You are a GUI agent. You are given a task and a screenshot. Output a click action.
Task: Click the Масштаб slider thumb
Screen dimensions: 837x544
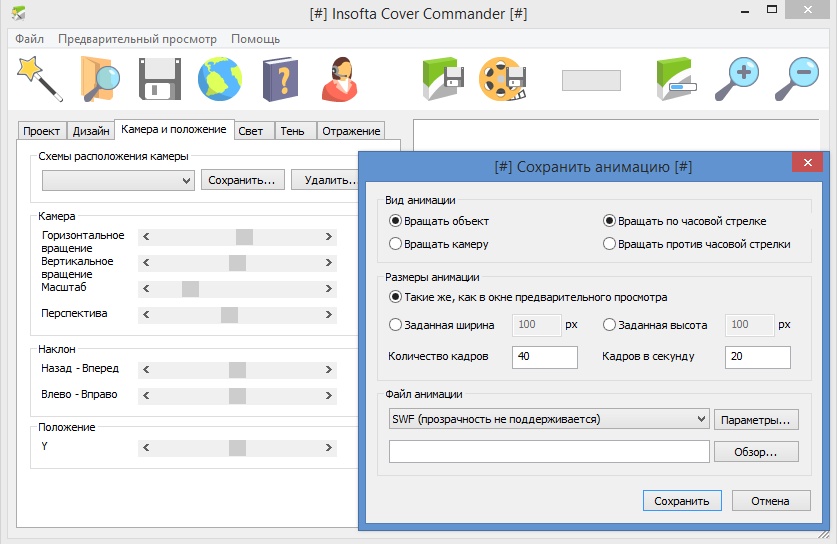tap(191, 289)
